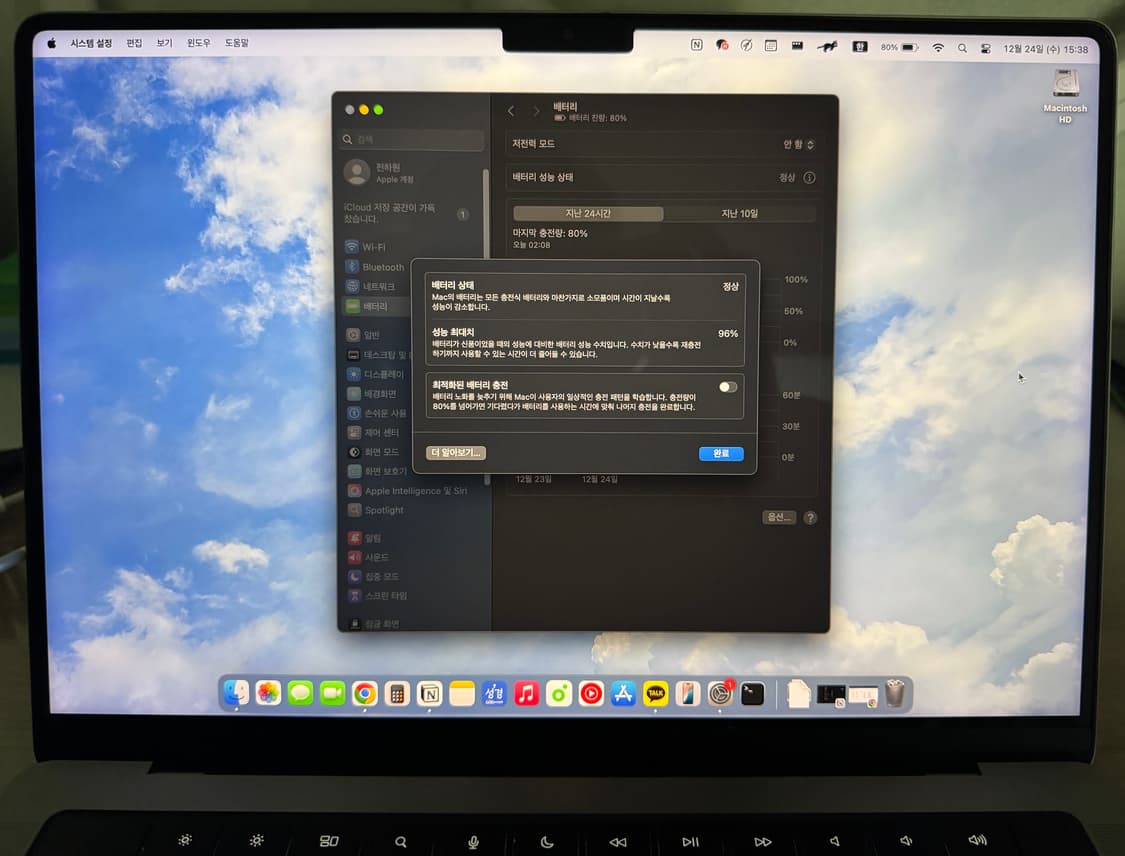1125x856 pixels.
Task: Click the back chevron in battery pane
Action: [511, 111]
